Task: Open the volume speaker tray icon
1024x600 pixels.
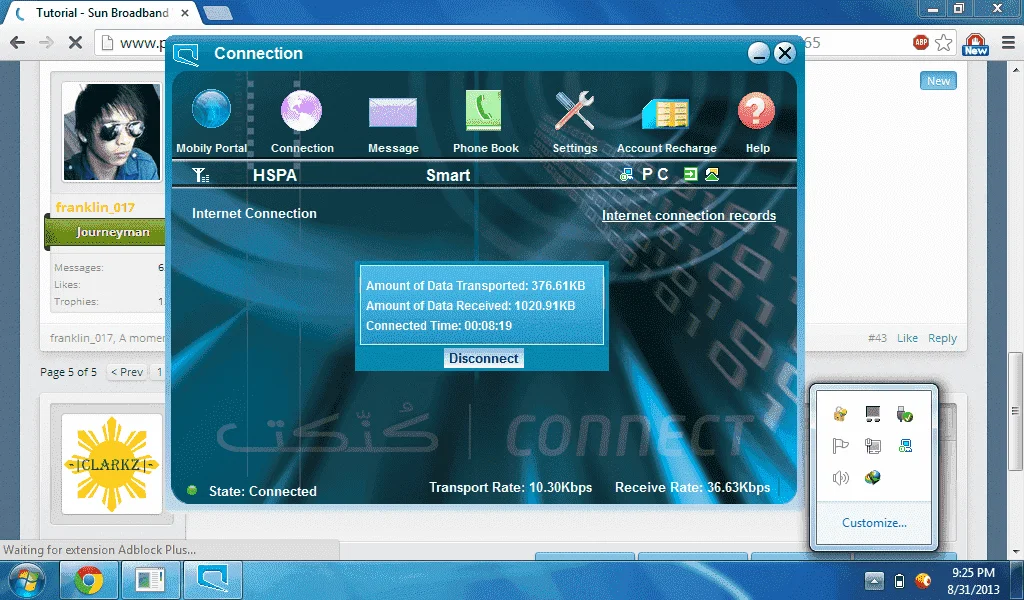Action: pos(840,478)
